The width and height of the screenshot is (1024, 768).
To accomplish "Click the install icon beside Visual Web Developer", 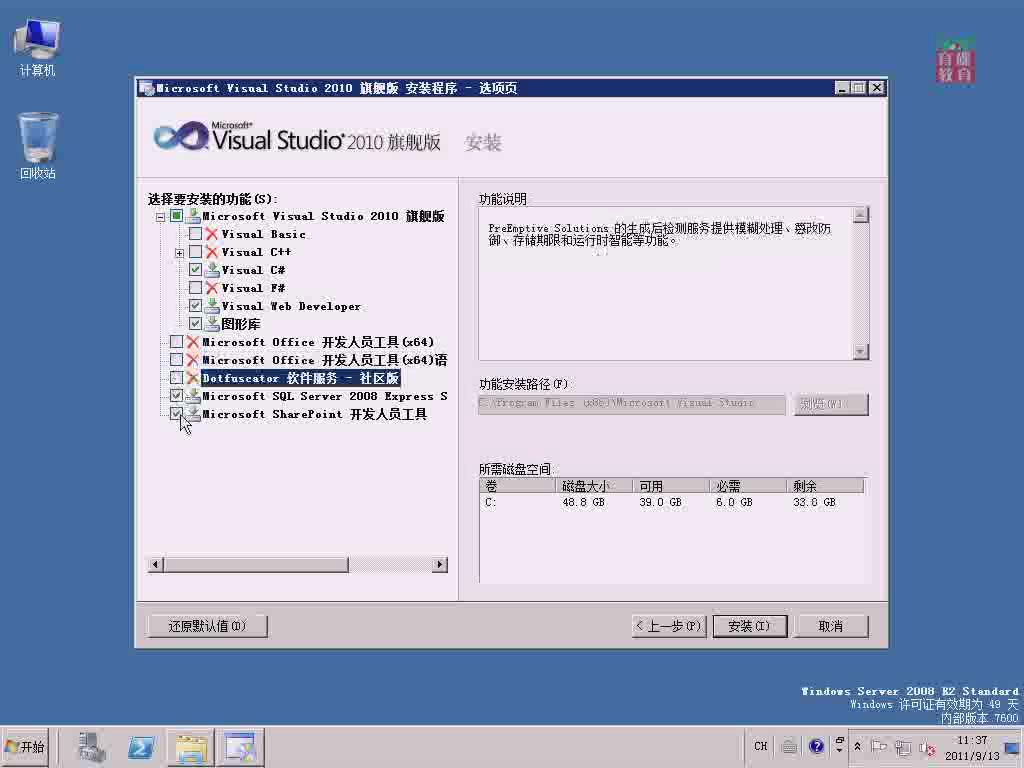I will (212, 306).
